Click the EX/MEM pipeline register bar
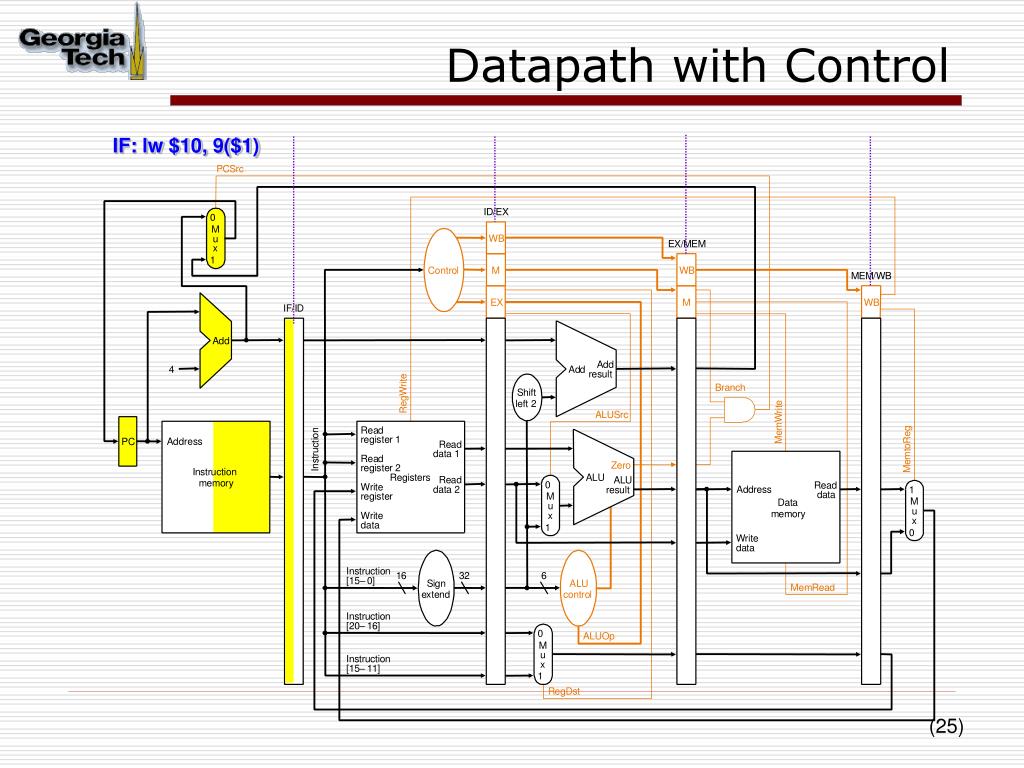The image size is (1024, 768). (686, 501)
